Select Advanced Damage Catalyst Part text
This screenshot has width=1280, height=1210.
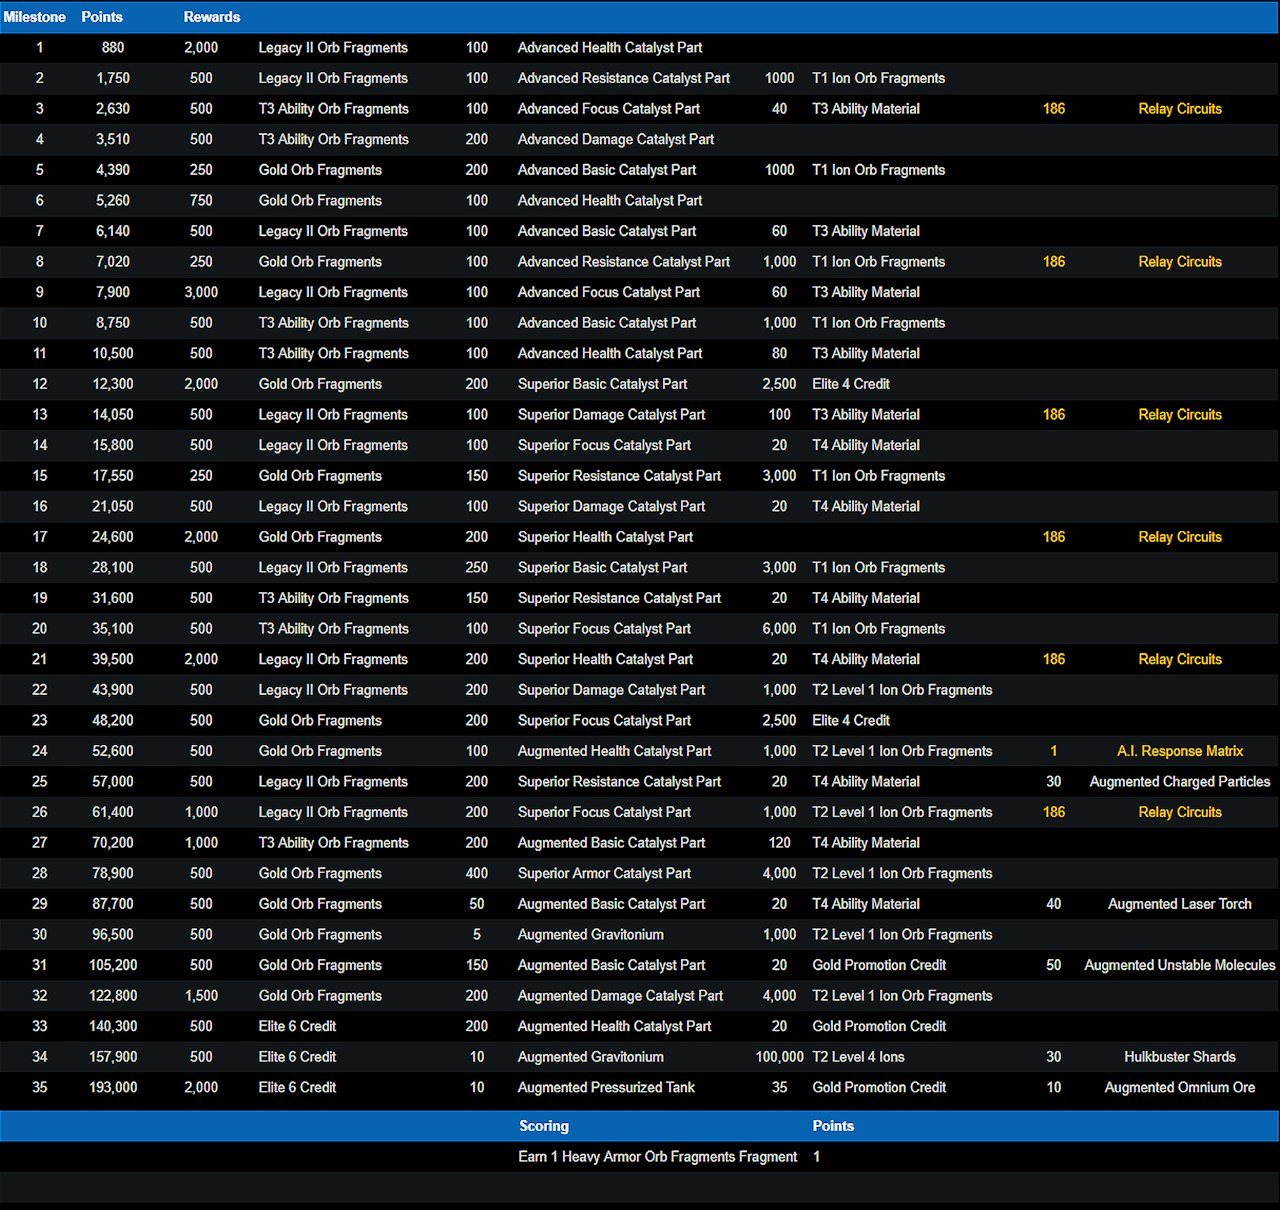(x=616, y=140)
